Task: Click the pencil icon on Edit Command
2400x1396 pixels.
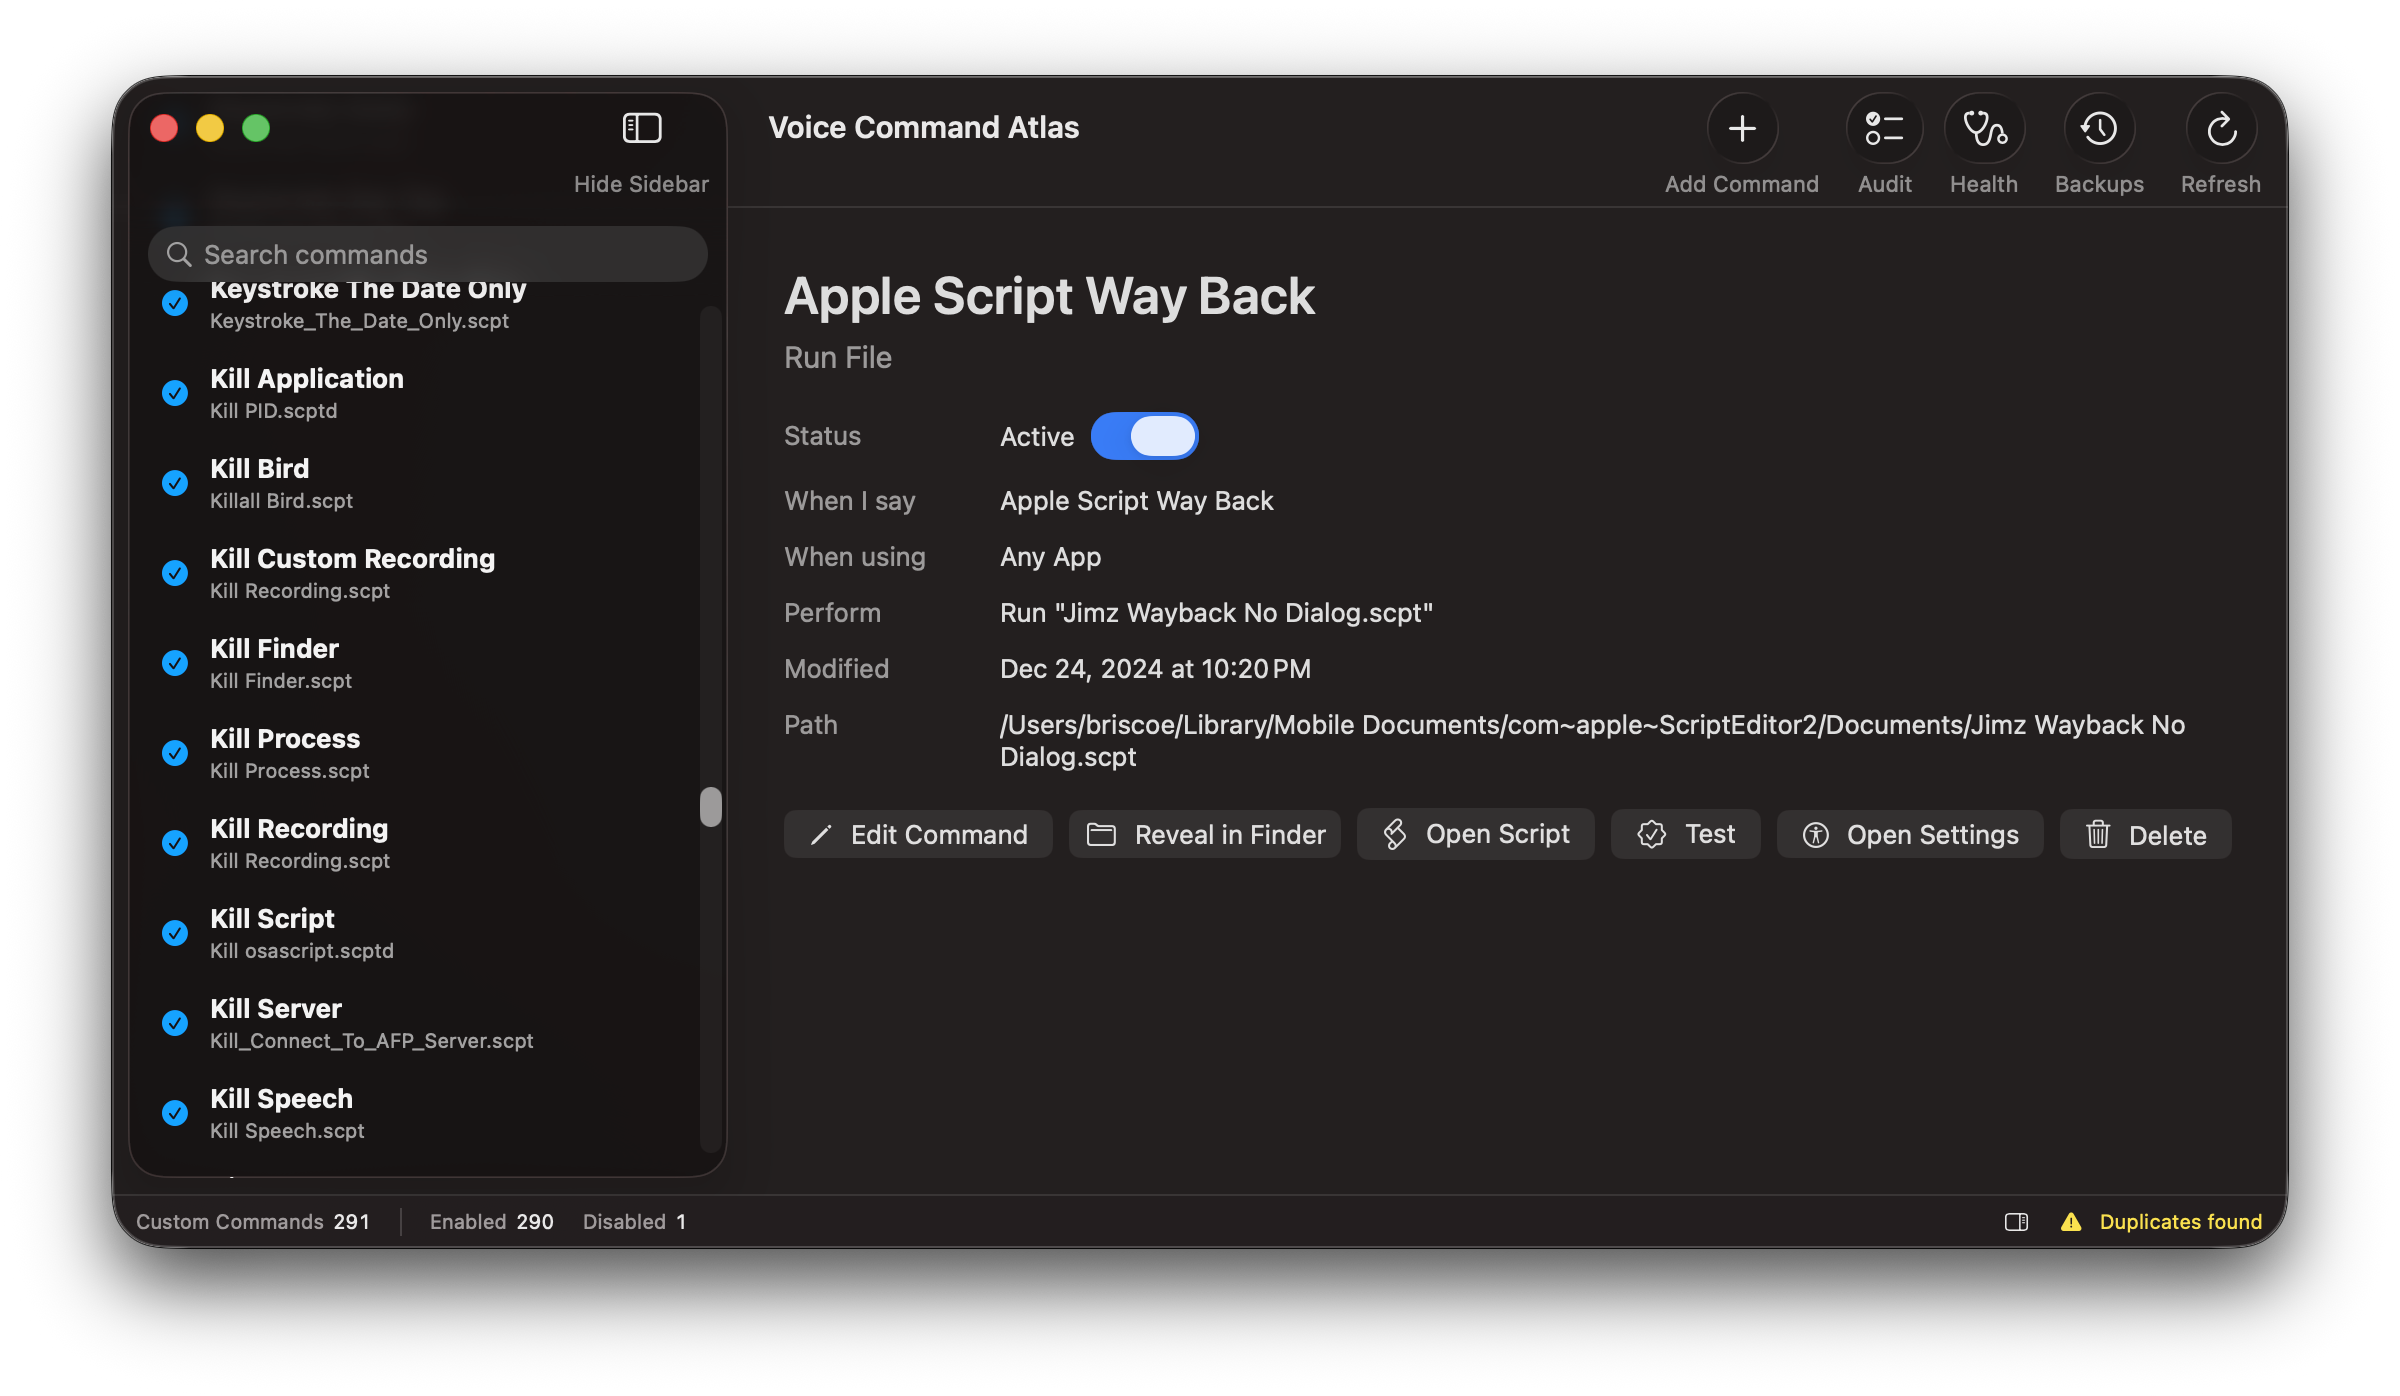Action: click(x=821, y=835)
